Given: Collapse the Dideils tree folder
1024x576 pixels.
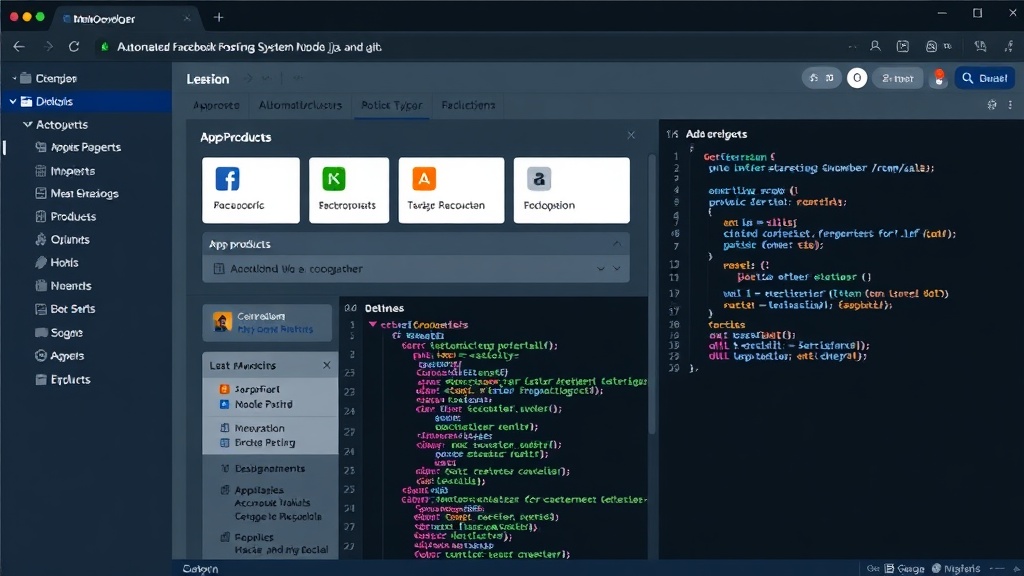Looking at the screenshot, I should pos(13,101).
